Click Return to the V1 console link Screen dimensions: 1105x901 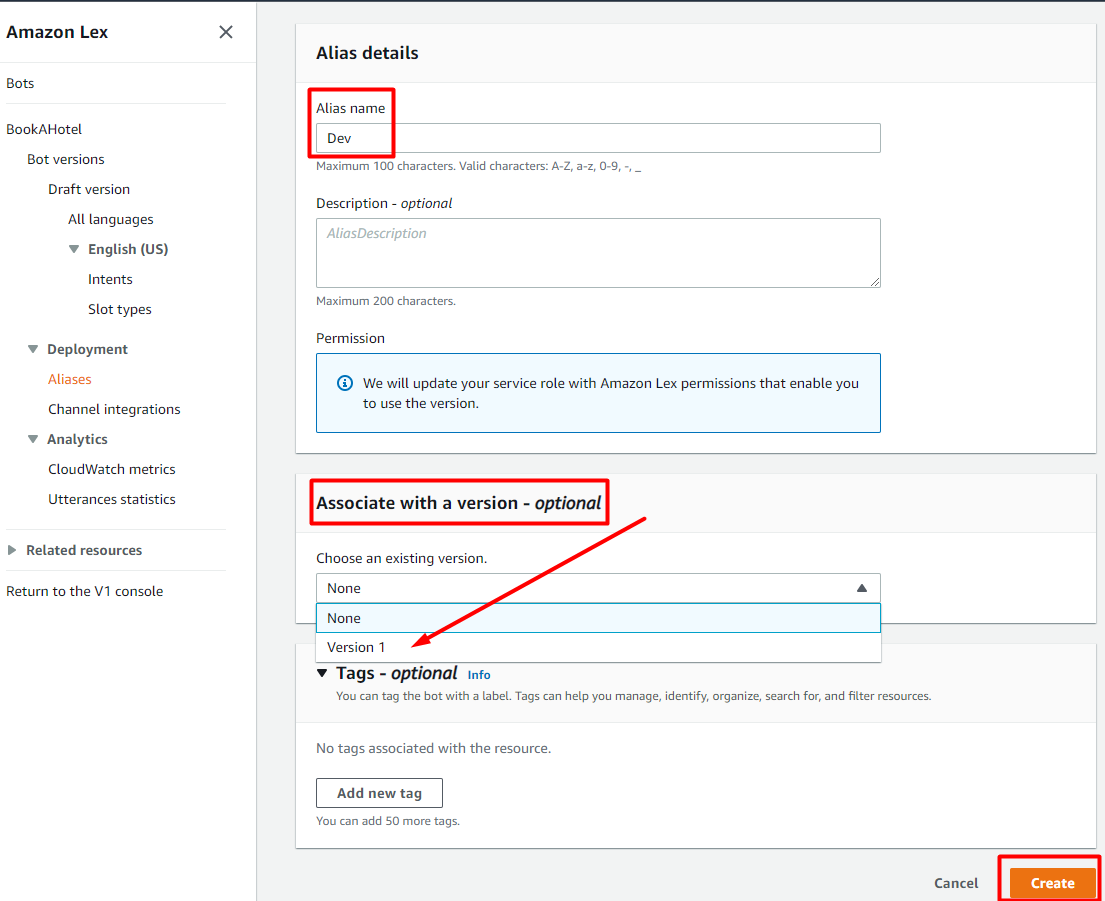pos(84,590)
